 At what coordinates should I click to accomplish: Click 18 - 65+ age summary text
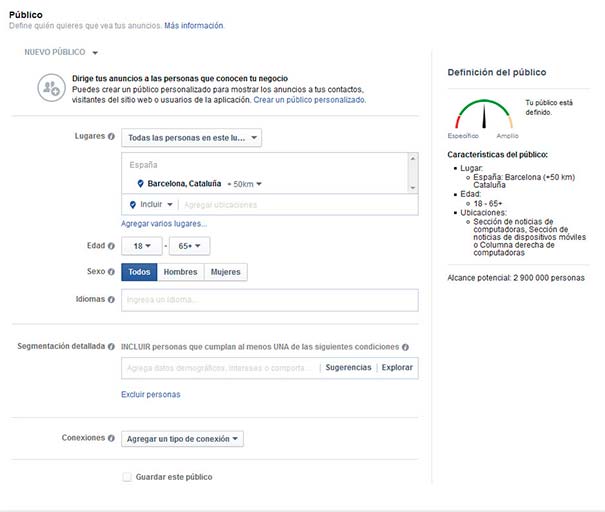[488, 203]
